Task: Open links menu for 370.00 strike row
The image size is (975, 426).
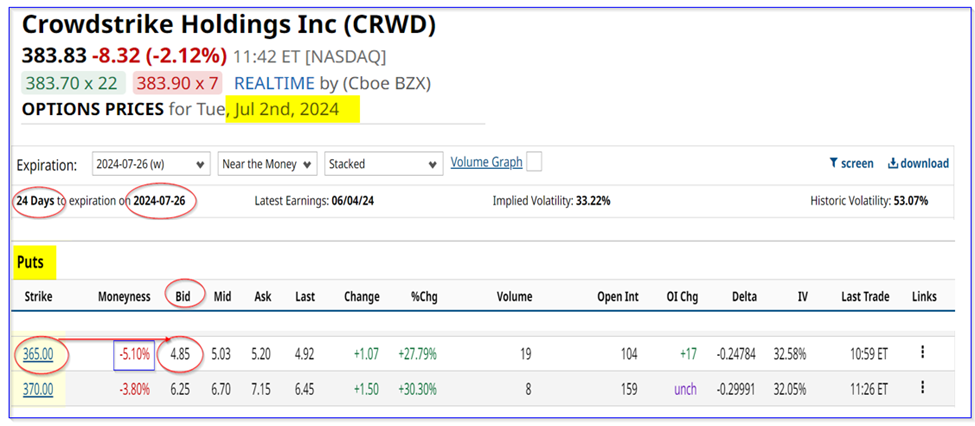Action: coord(922,387)
